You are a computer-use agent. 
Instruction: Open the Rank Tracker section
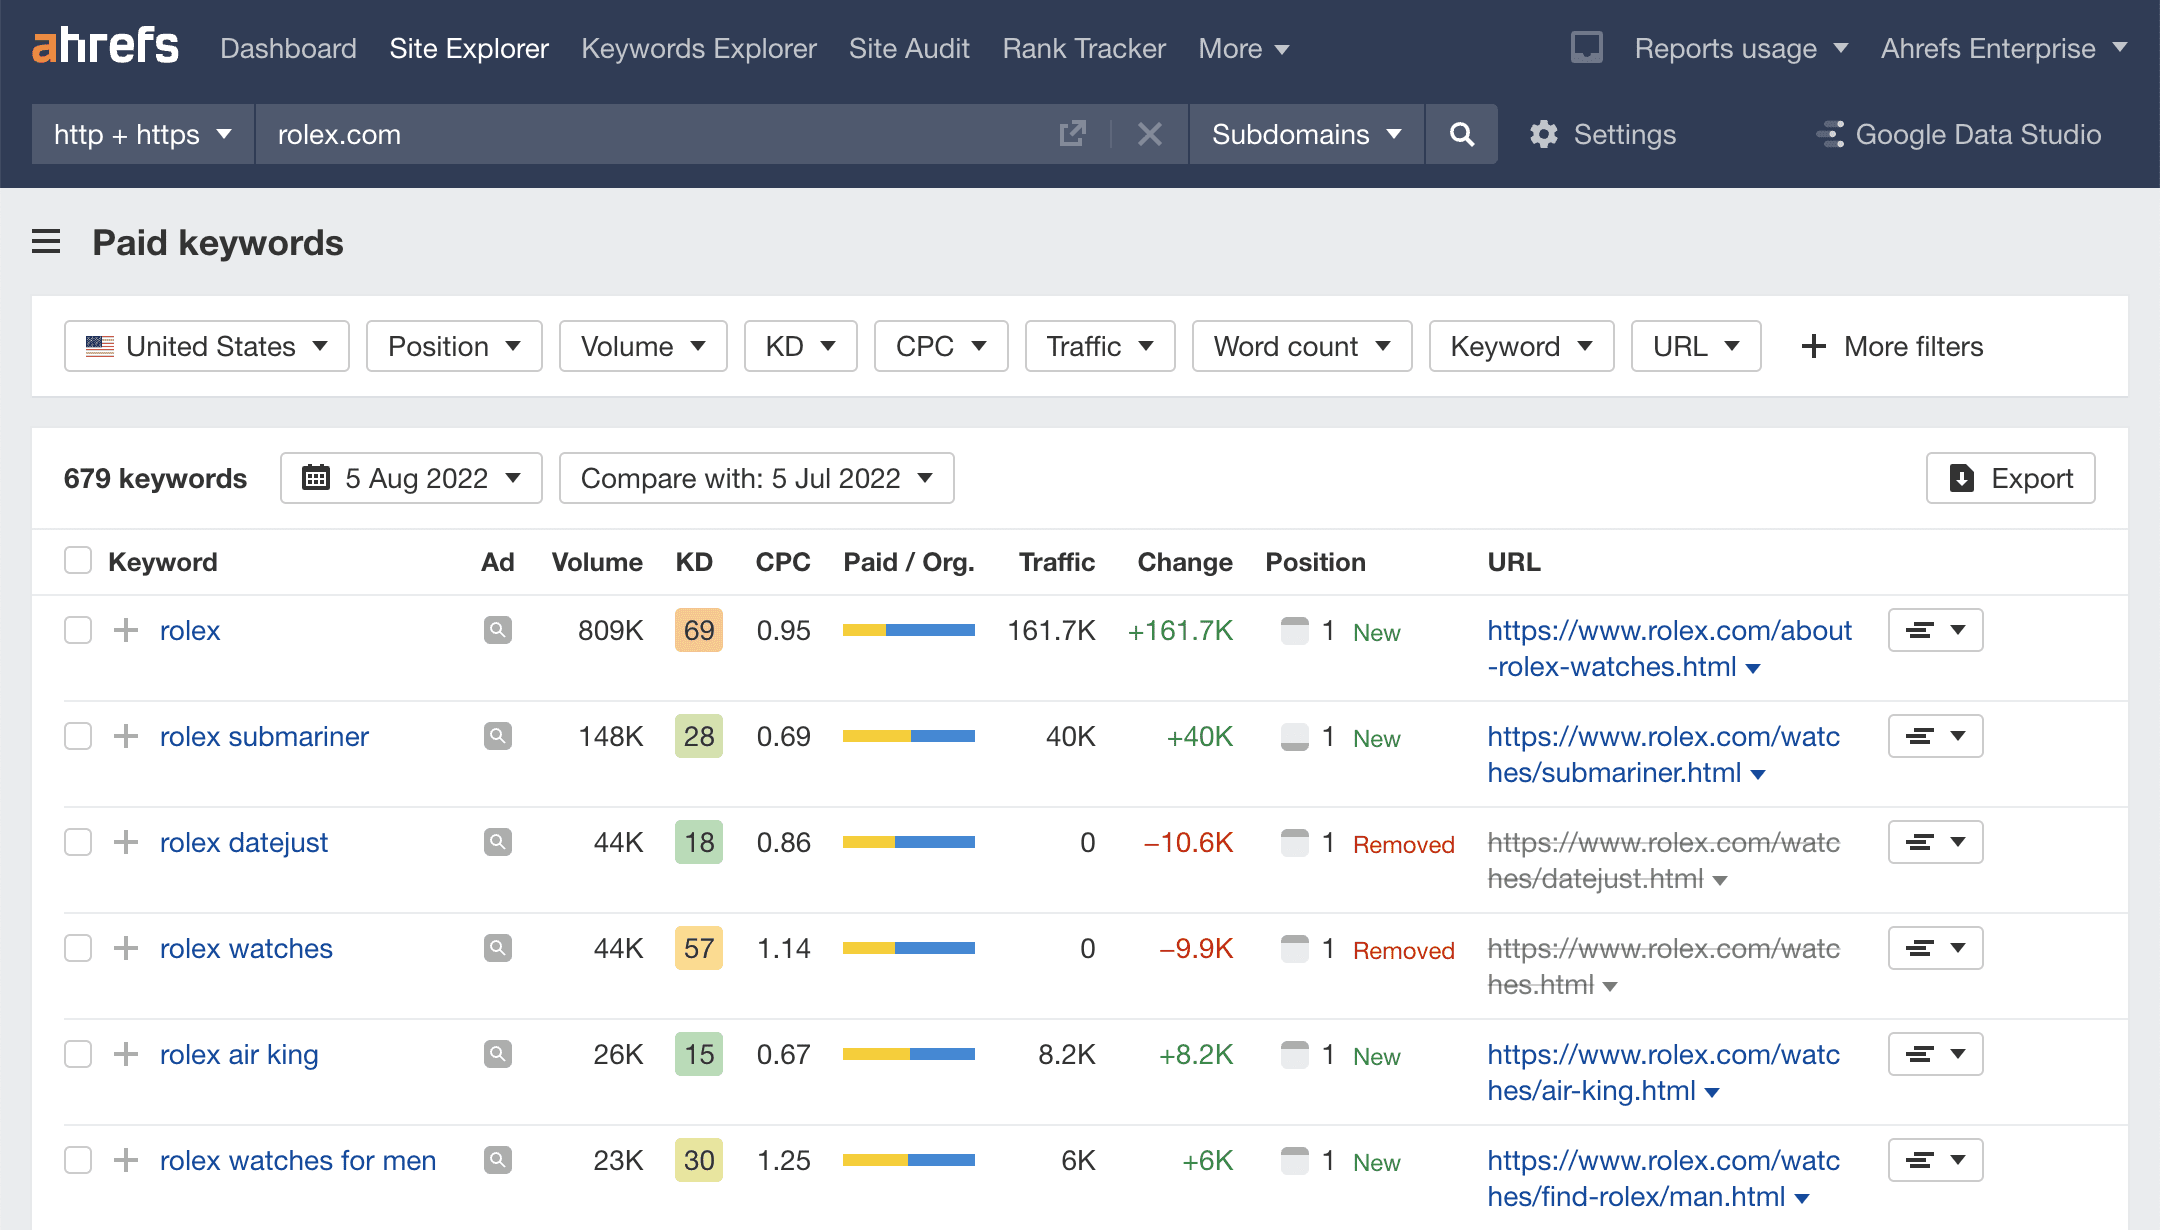click(x=1083, y=47)
